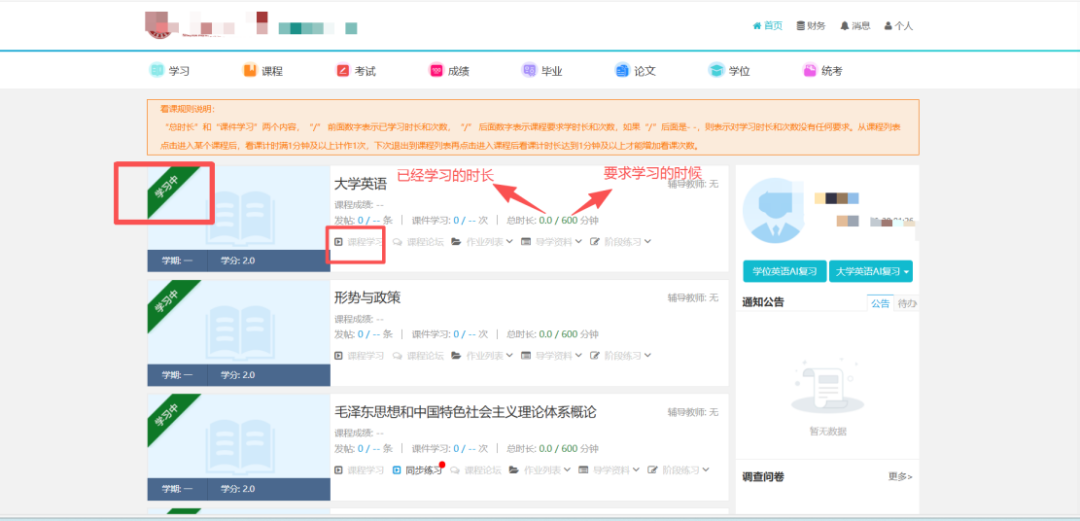Expand 作业列表 dropdown for 大学英语
The height and width of the screenshot is (521, 1080).
(x=482, y=242)
